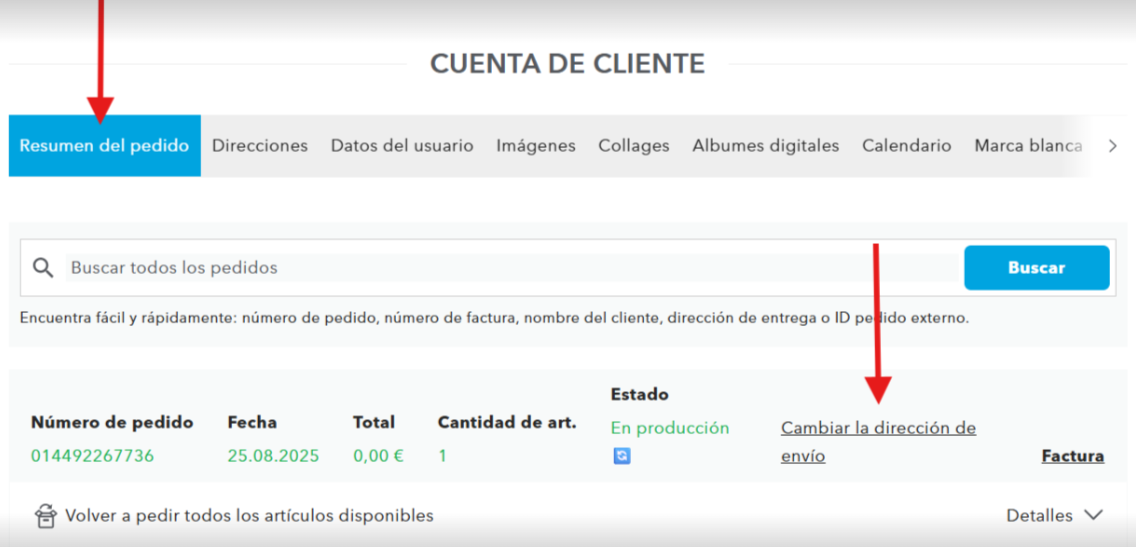Screen dimensions: 1136x547
Task: Switch to the Direcciones tab
Action: coord(260,146)
